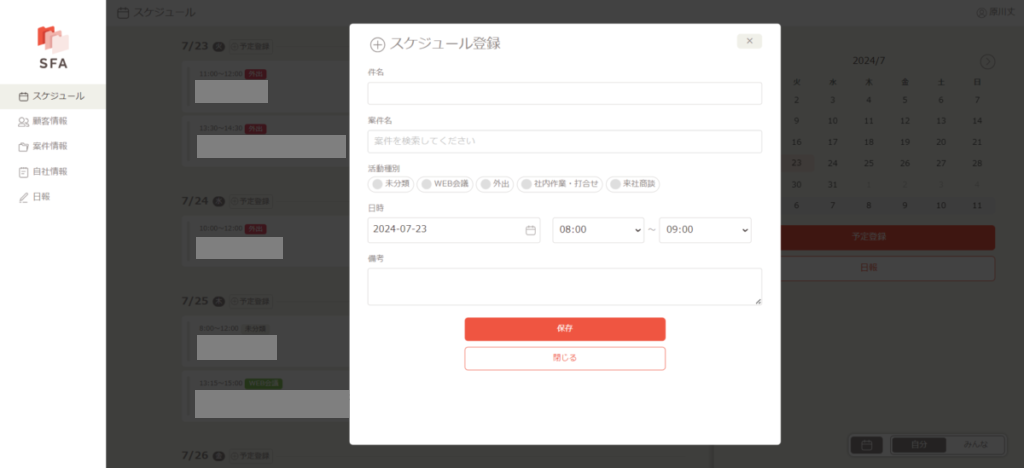The image size is (1024, 468).
Task: Select the 未分類 activity type
Action: point(391,184)
